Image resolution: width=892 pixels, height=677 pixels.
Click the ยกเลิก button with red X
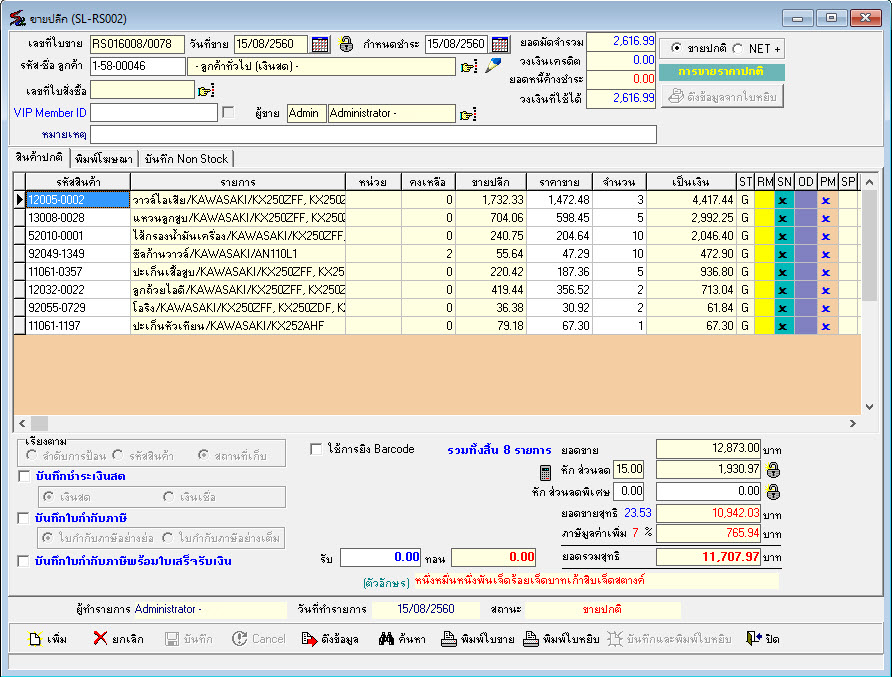pos(118,639)
